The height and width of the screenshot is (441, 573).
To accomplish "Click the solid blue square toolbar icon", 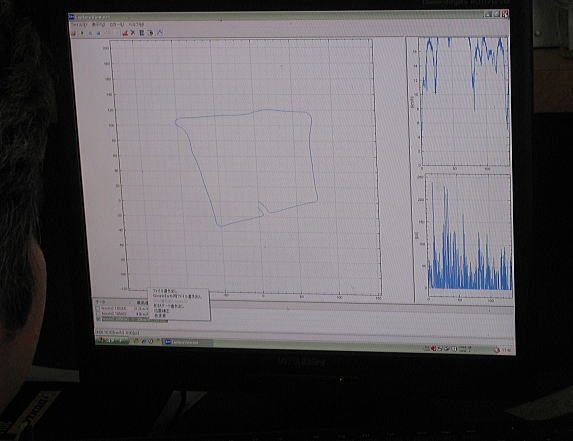I will [98, 33].
